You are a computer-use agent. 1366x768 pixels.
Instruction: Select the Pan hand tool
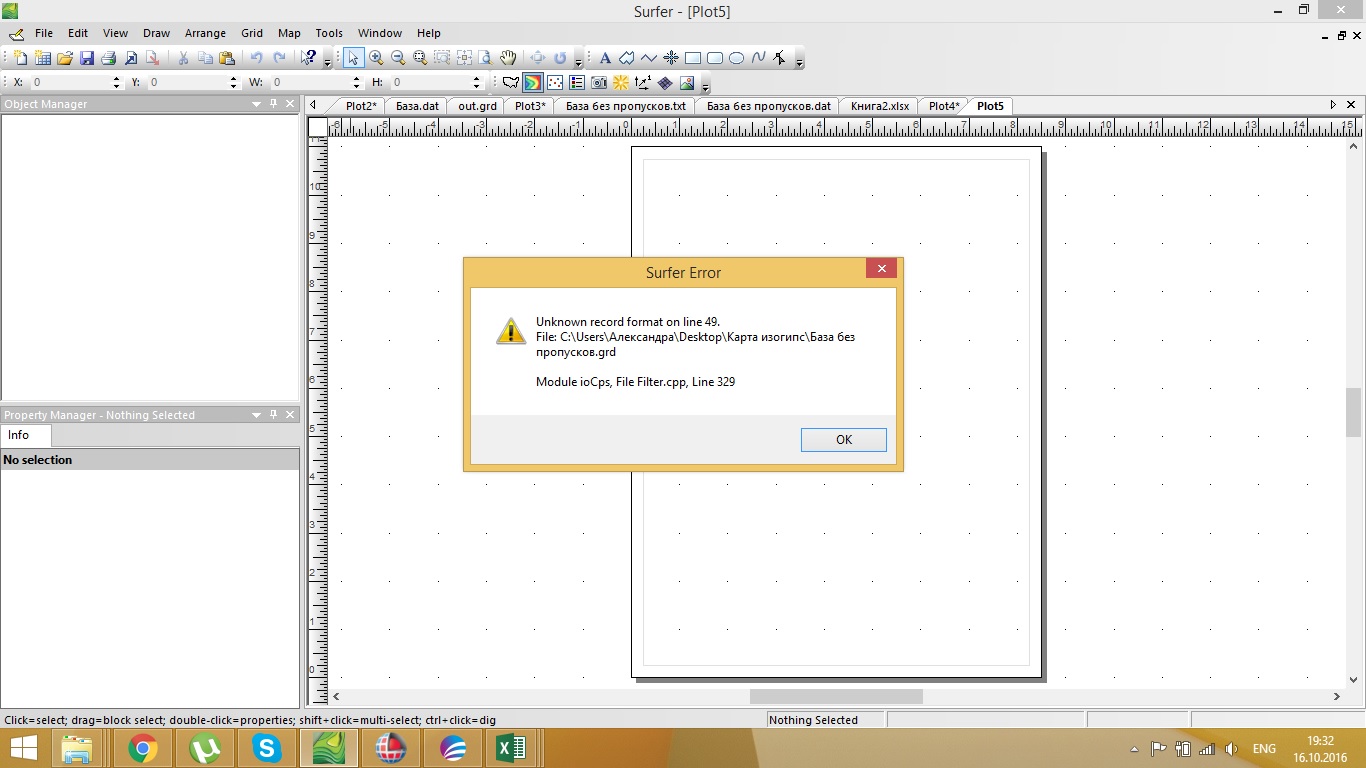coord(508,58)
